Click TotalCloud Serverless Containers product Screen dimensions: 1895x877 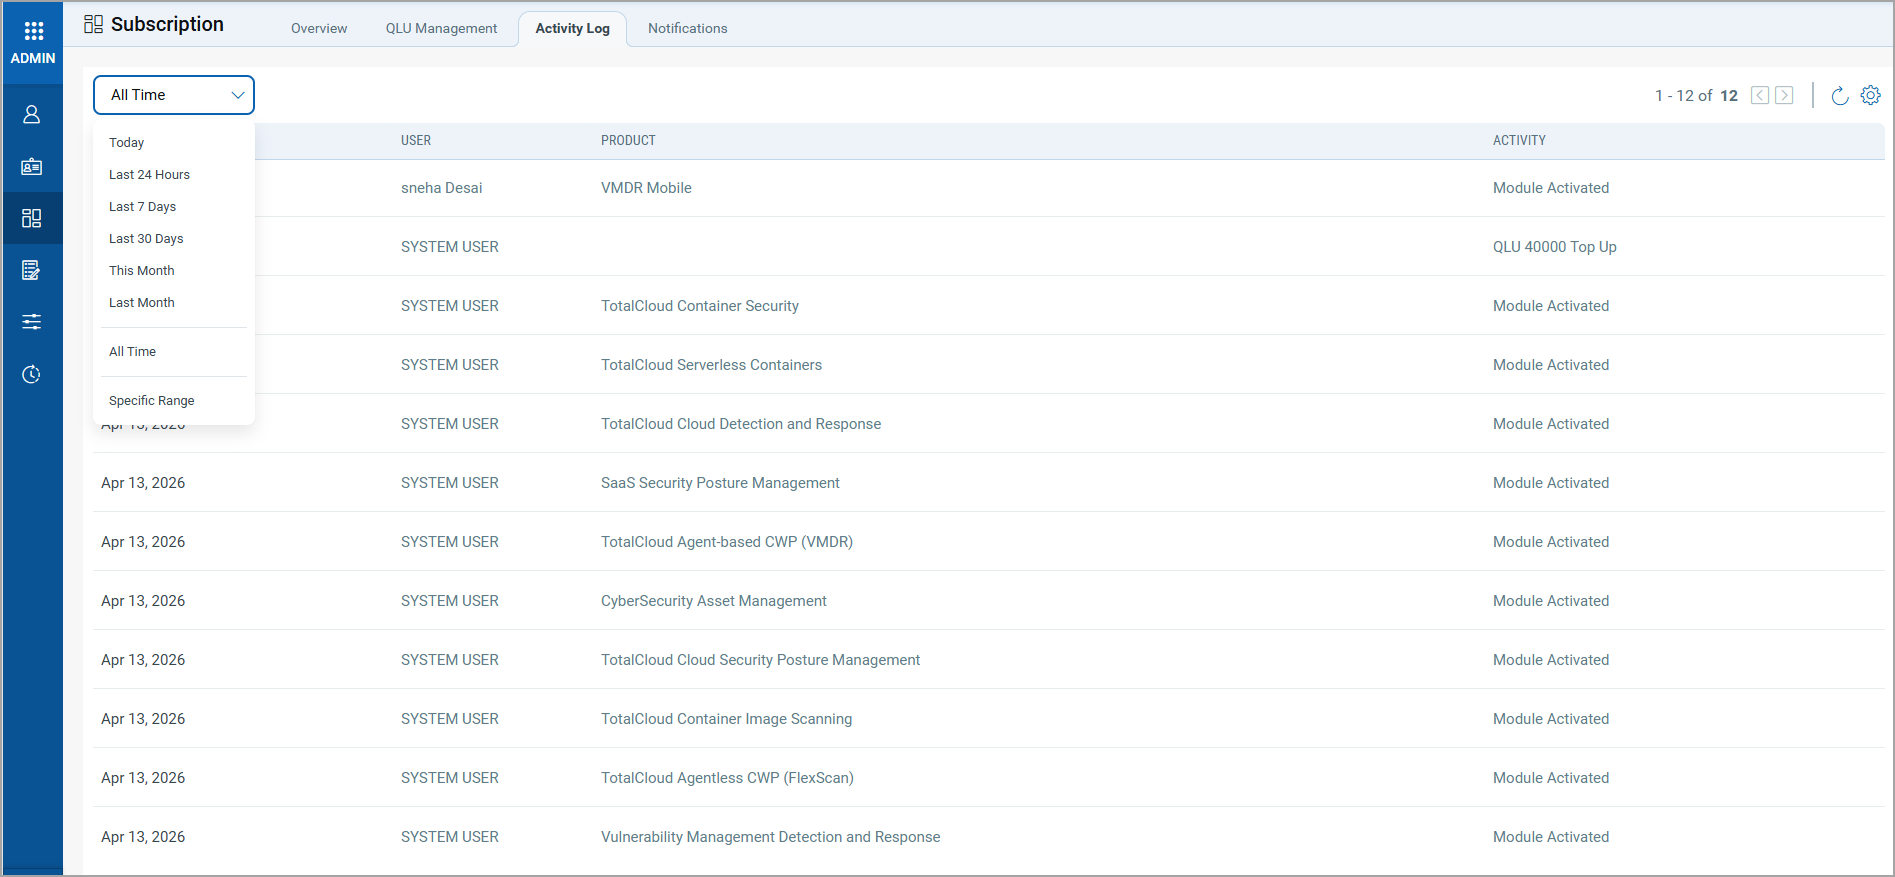[x=711, y=365]
